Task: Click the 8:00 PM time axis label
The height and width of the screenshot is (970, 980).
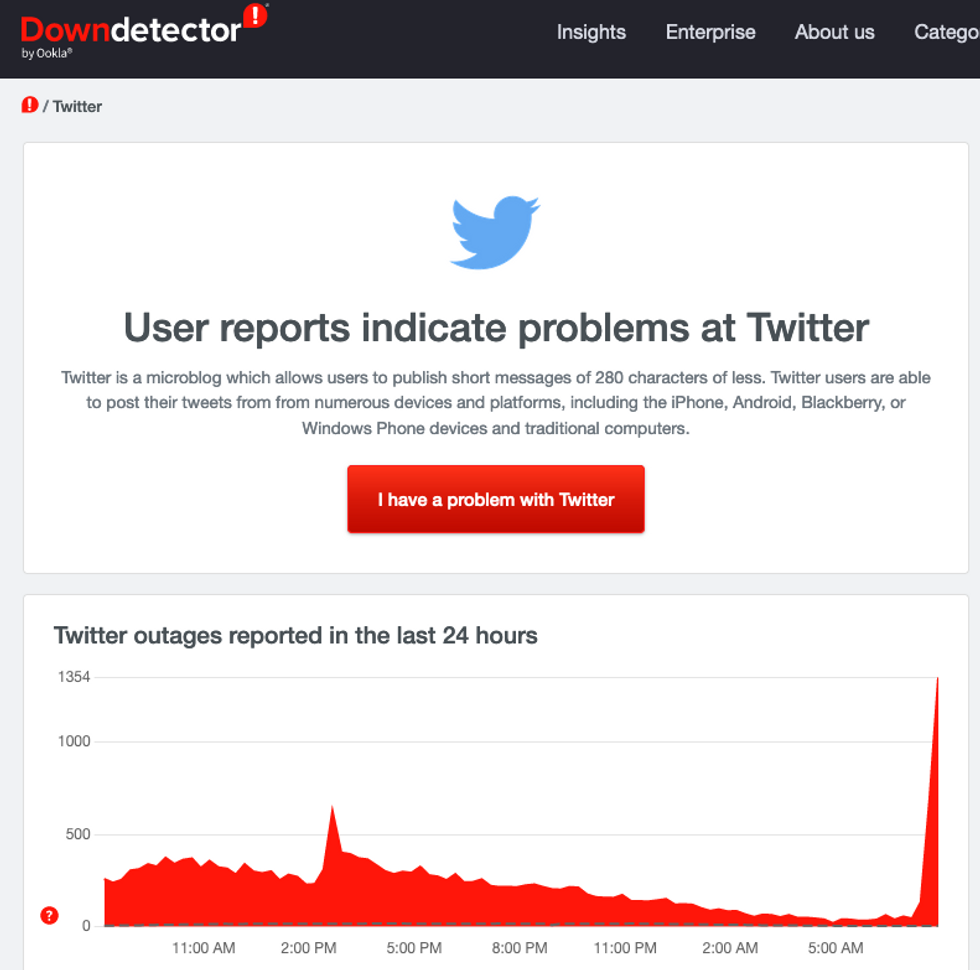Action: pos(519,948)
